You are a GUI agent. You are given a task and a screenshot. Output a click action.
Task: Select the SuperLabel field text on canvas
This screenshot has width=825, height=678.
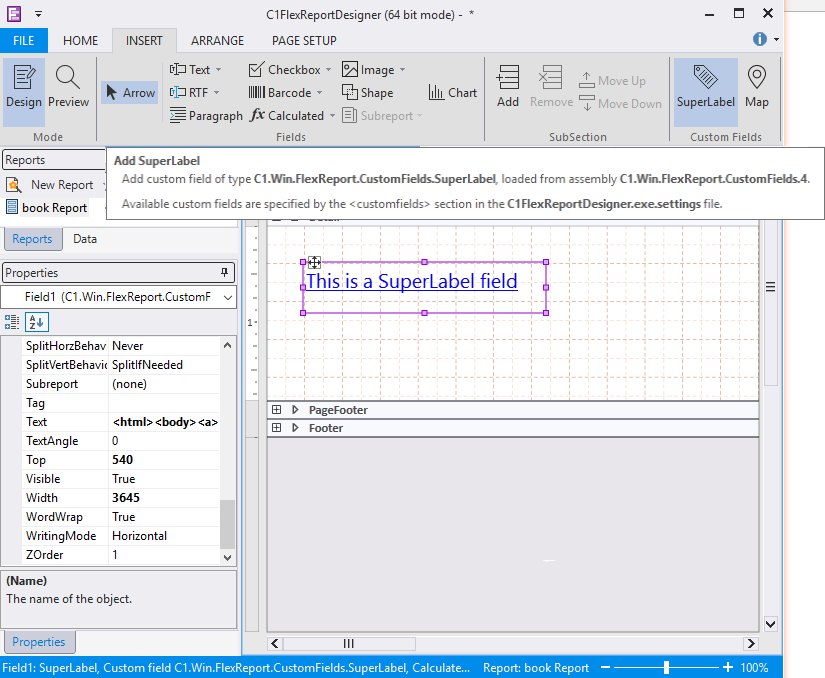[411, 281]
